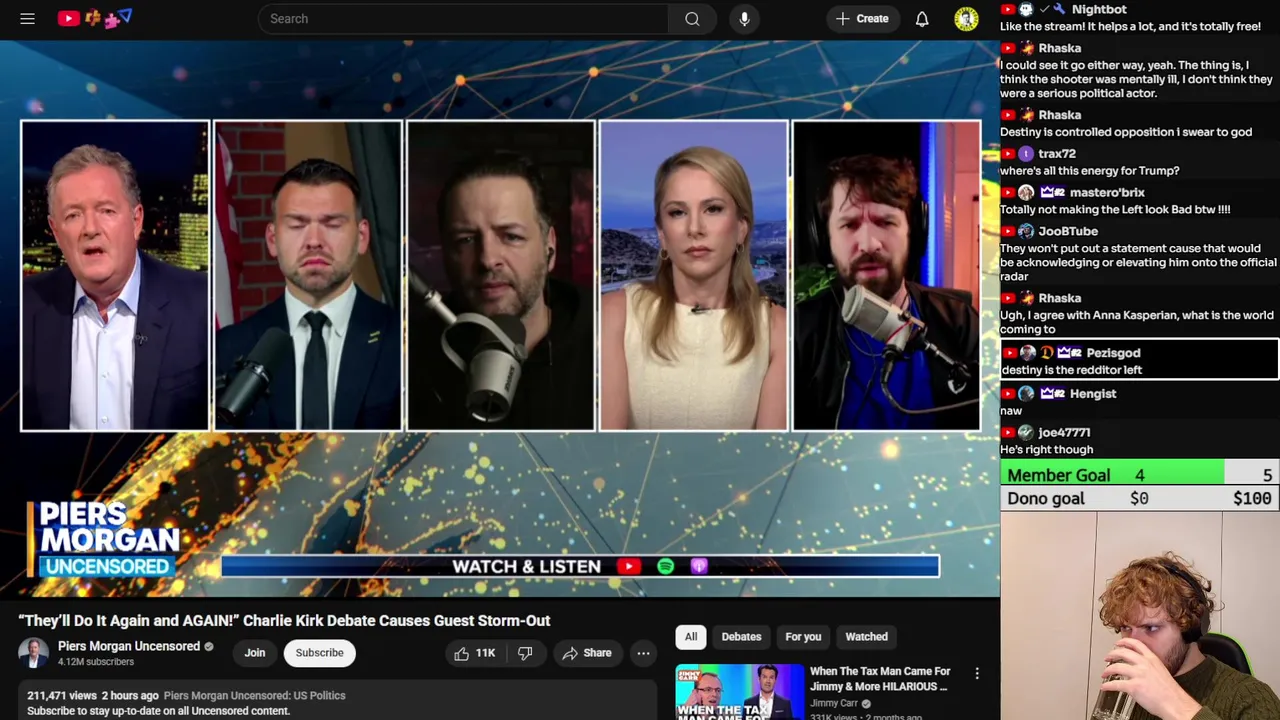Click the 4.12M subscribers count
The width and height of the screenshot is (1280, 720).
coord(96,662)
